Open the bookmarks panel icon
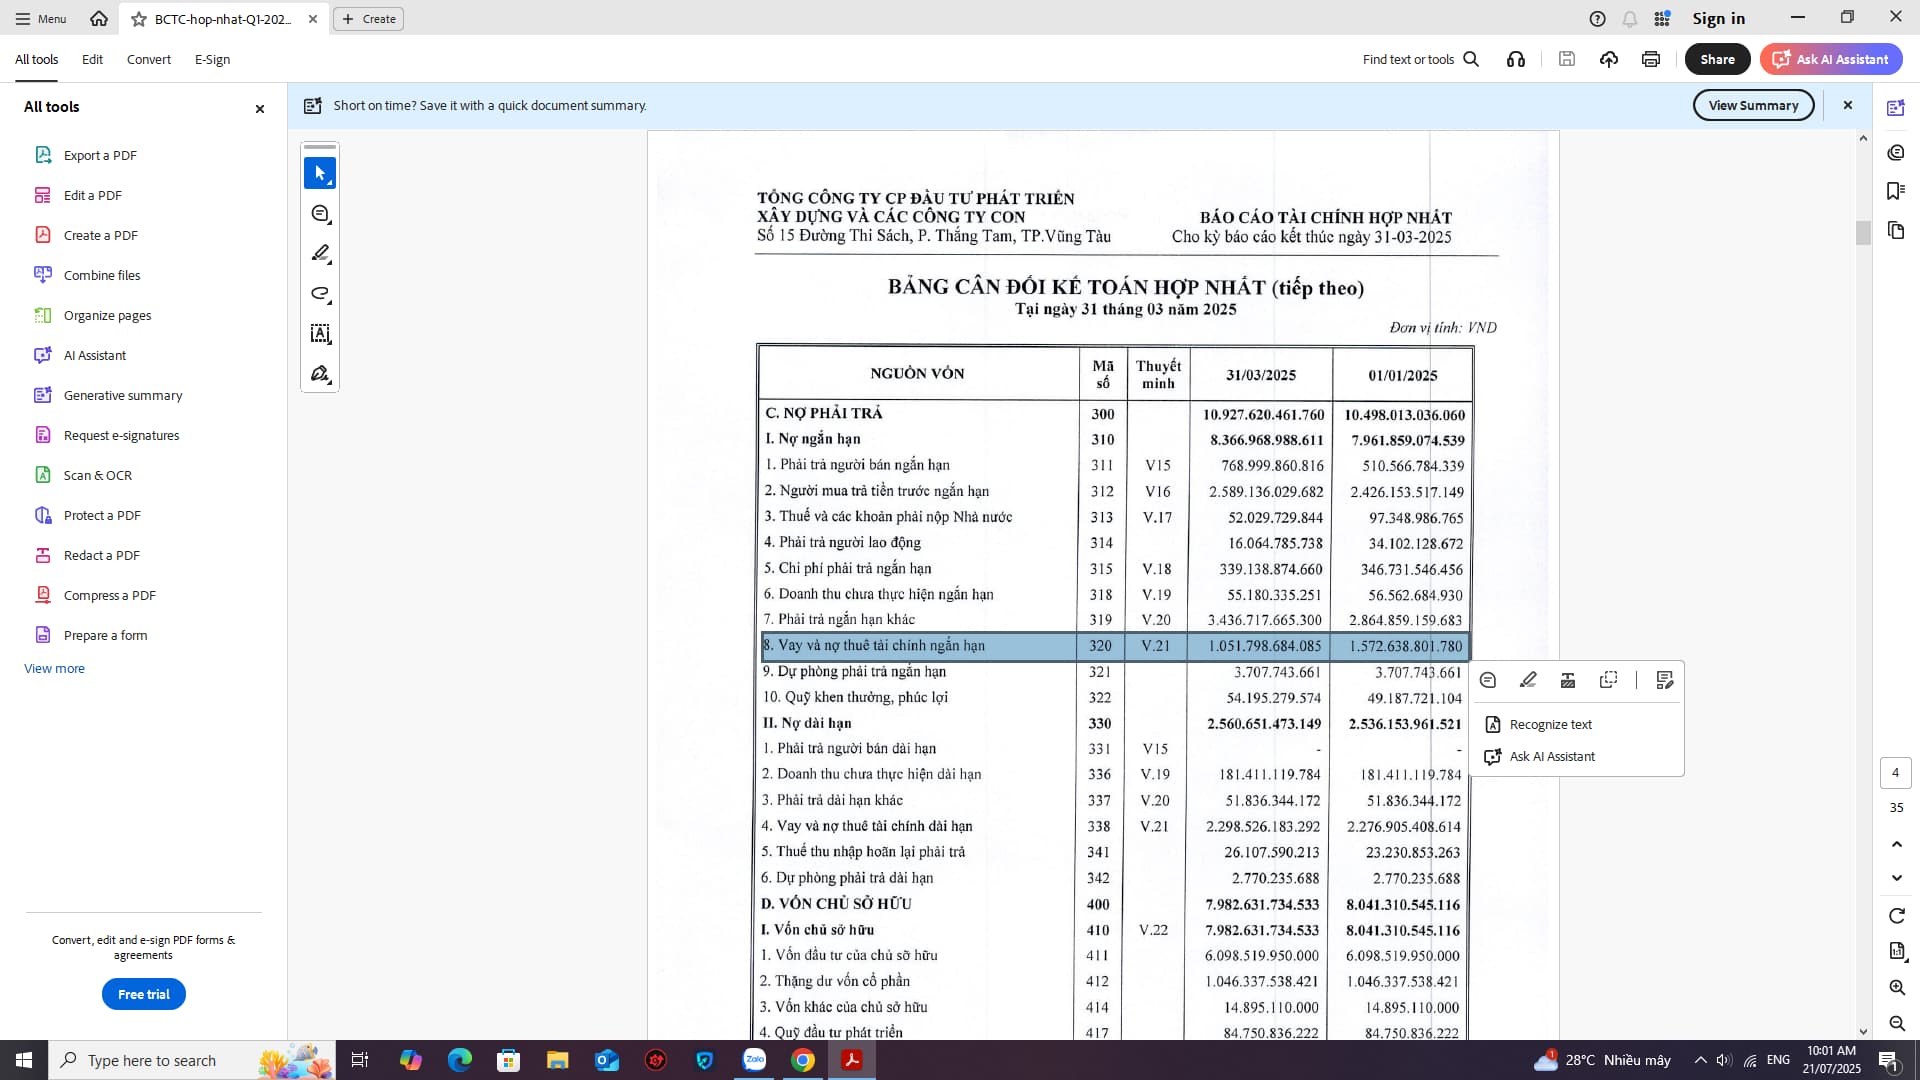1920x1080 pixels. [1895, 191]
